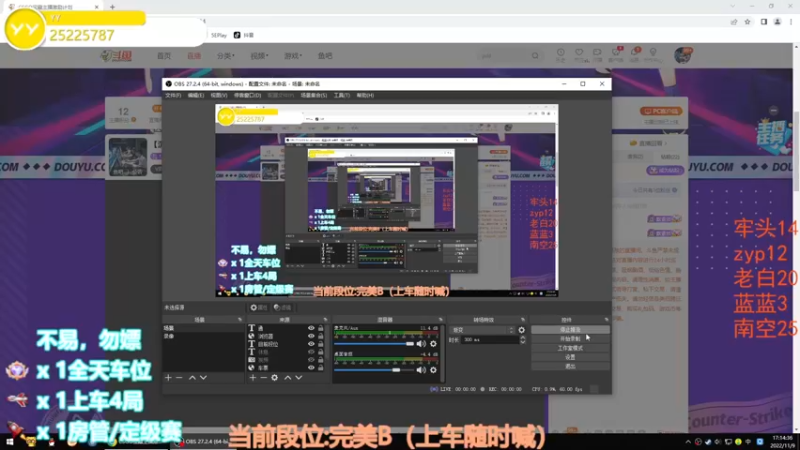Mute the 麦克风/Aux speaker icon
800x450 pixels.
pos(421,343)
